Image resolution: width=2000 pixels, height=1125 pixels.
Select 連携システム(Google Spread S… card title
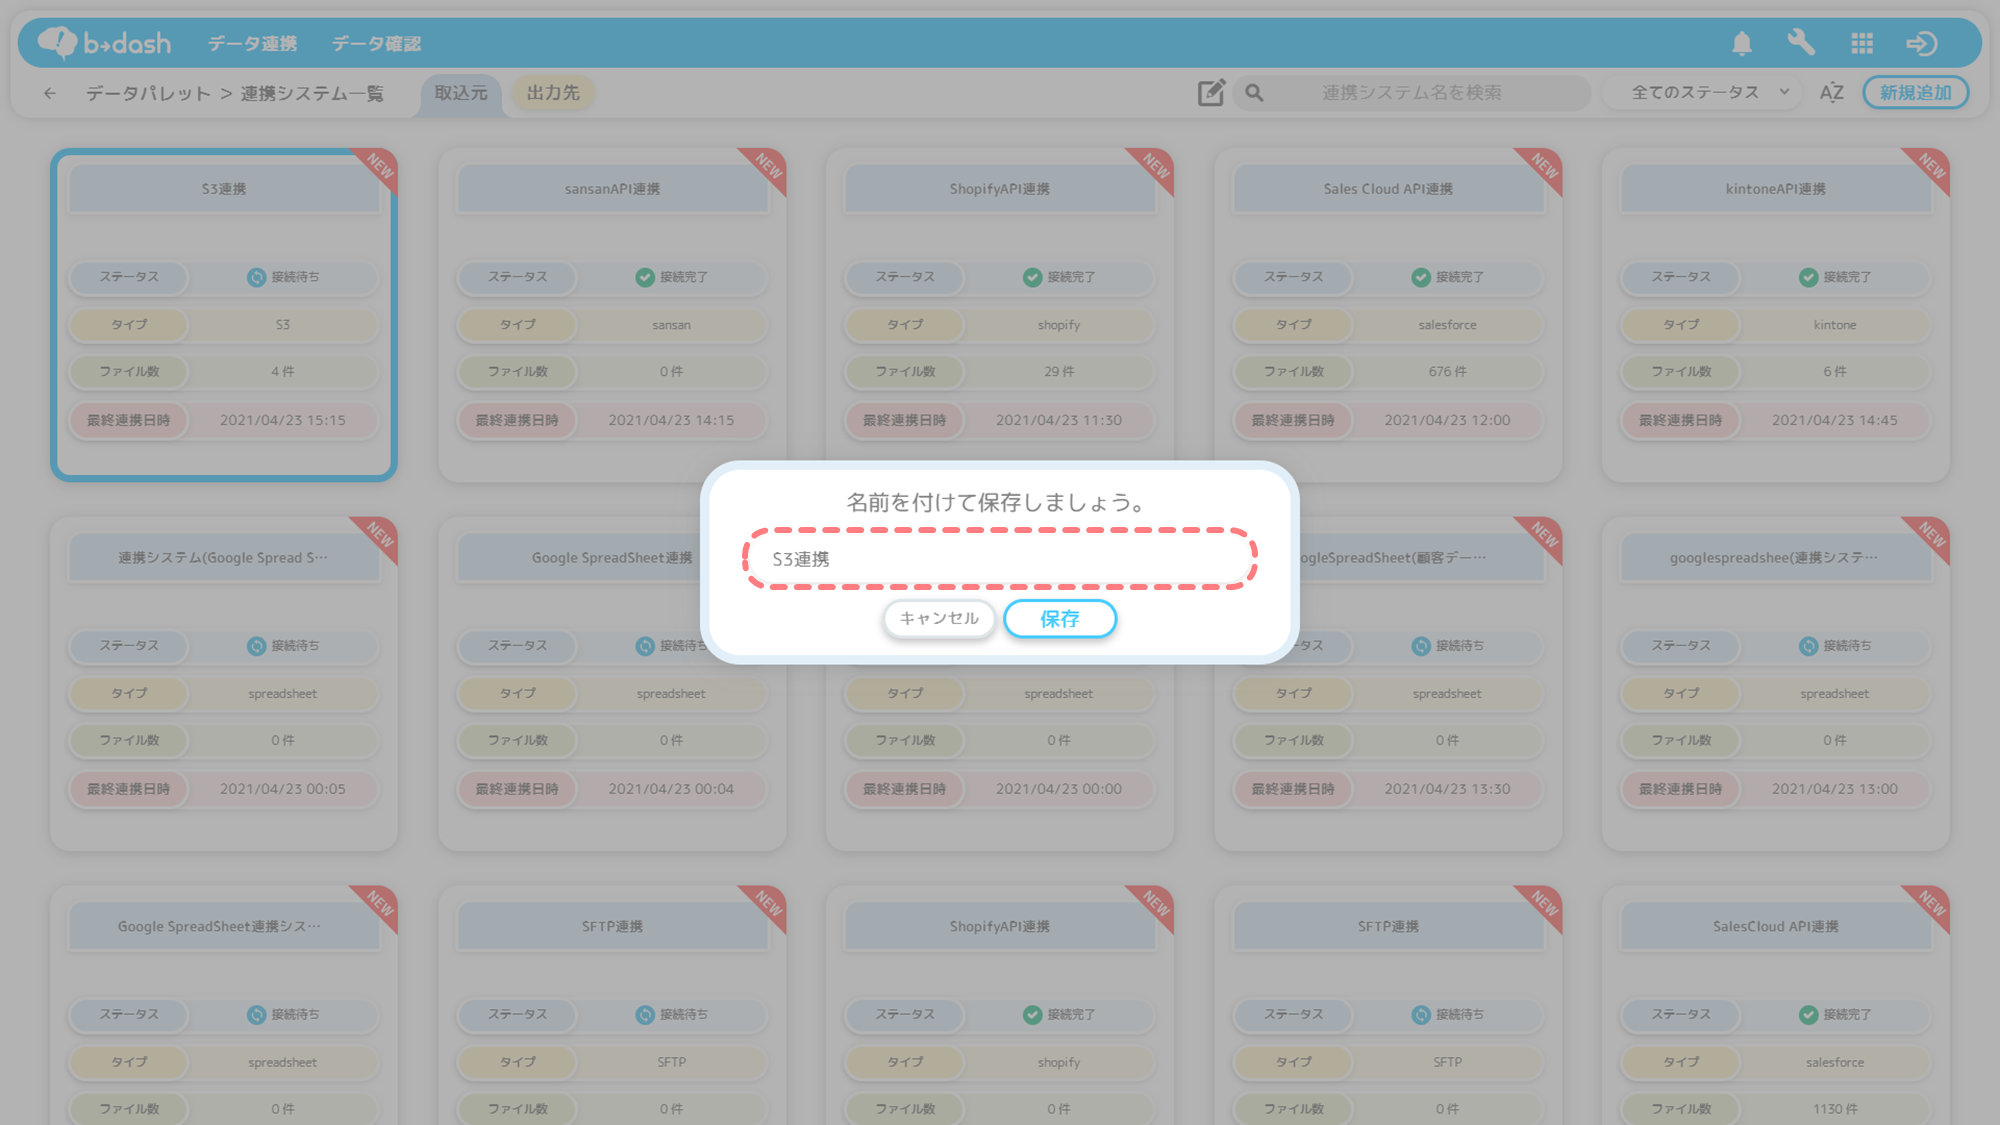(224, 558)
